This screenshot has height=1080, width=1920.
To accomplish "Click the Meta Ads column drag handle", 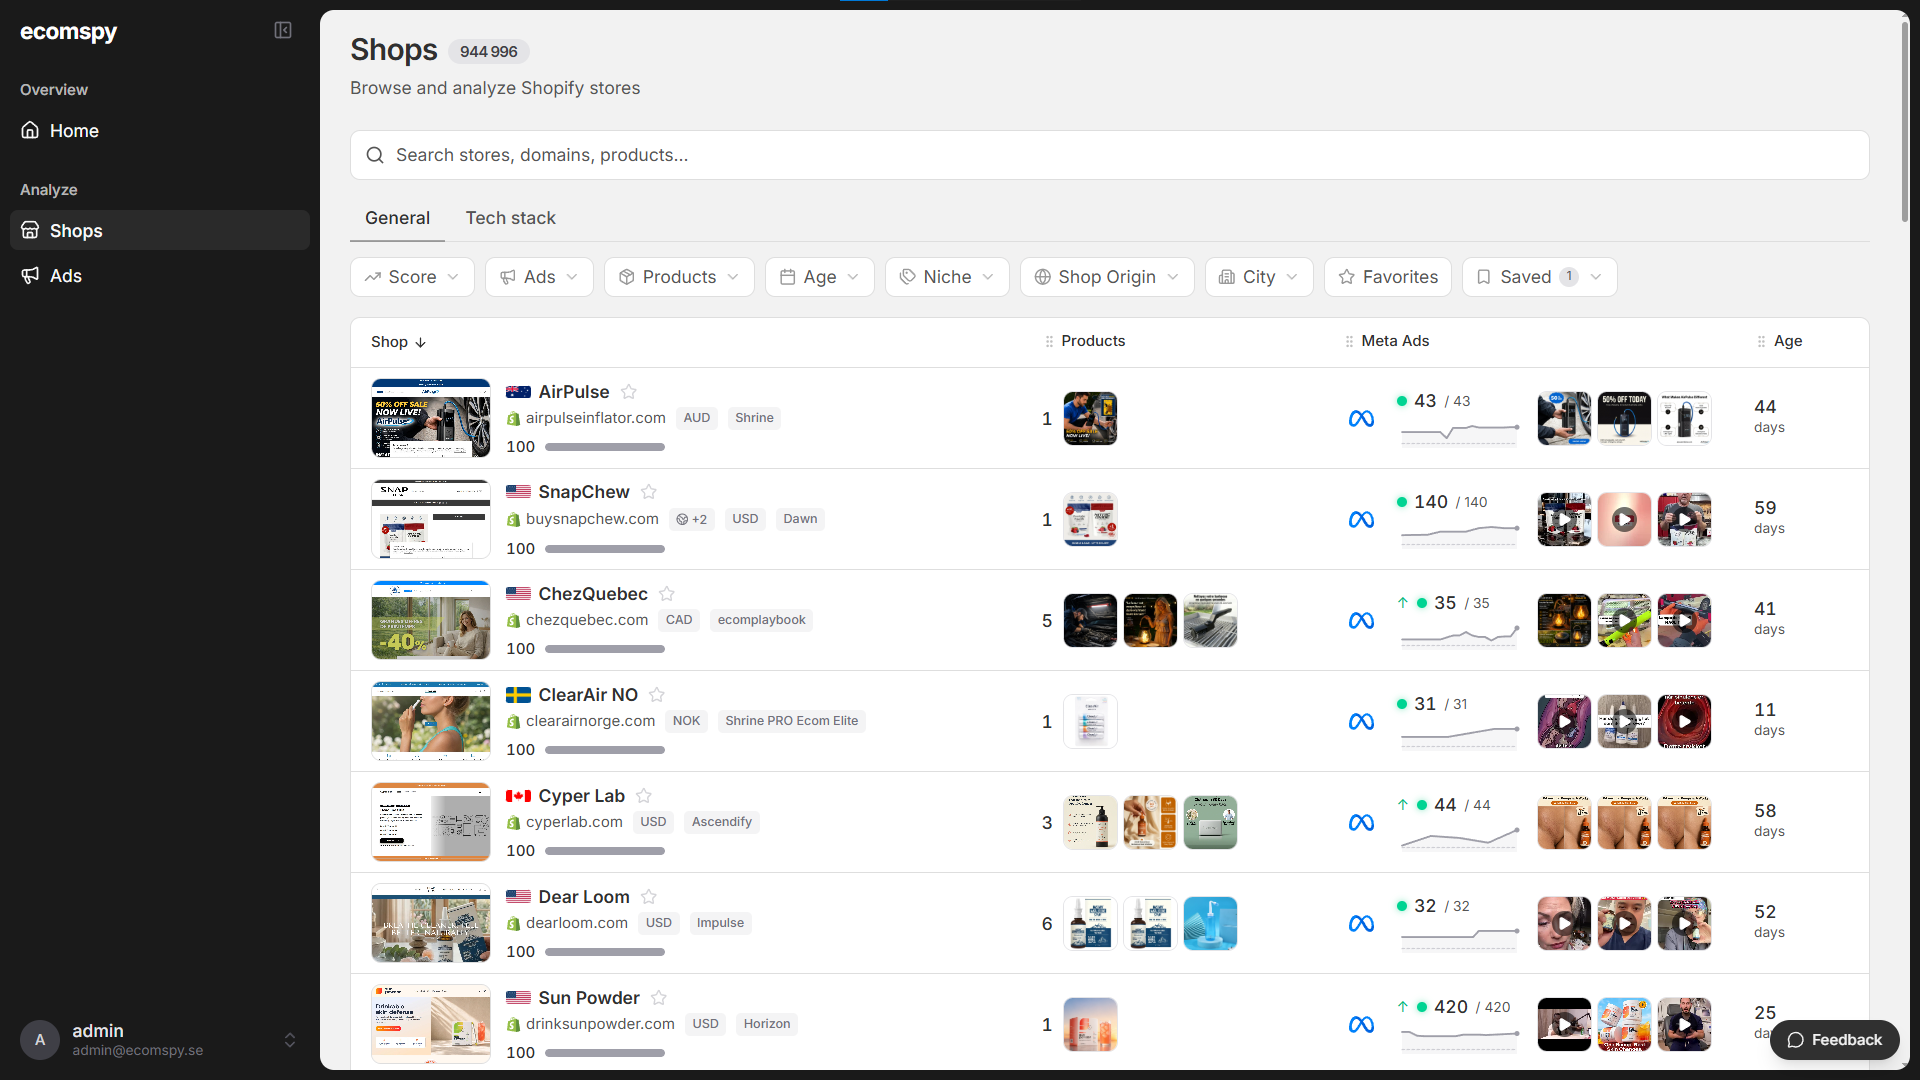I will pyautogui.click(x=1349, y=342).
